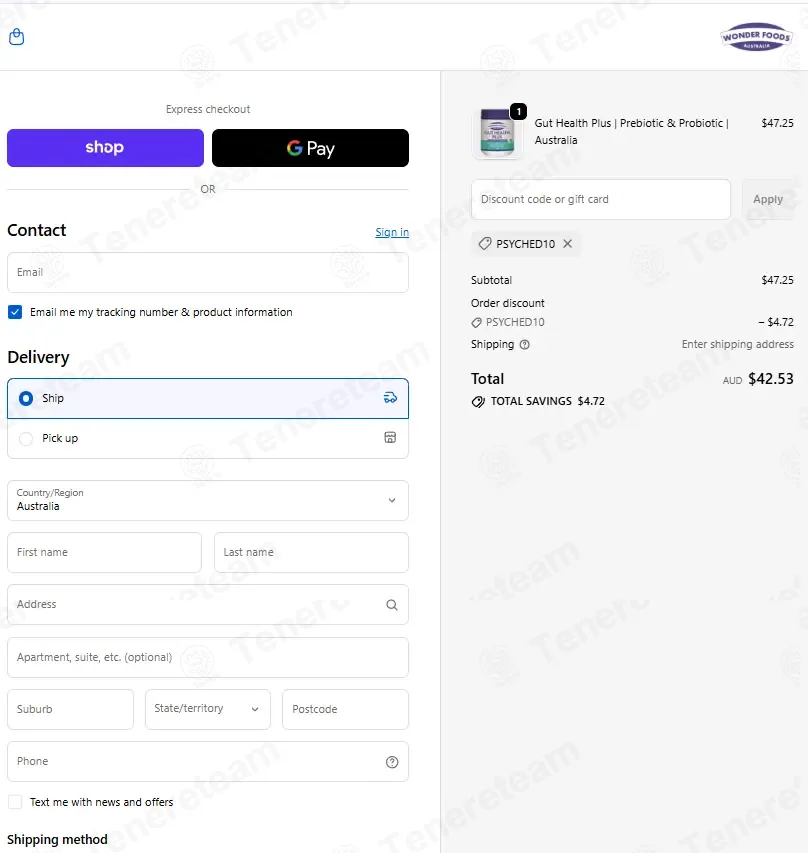Uncheck Email me tracking number checkbox
Screen dimensions: 808x853
coord(15,312)
